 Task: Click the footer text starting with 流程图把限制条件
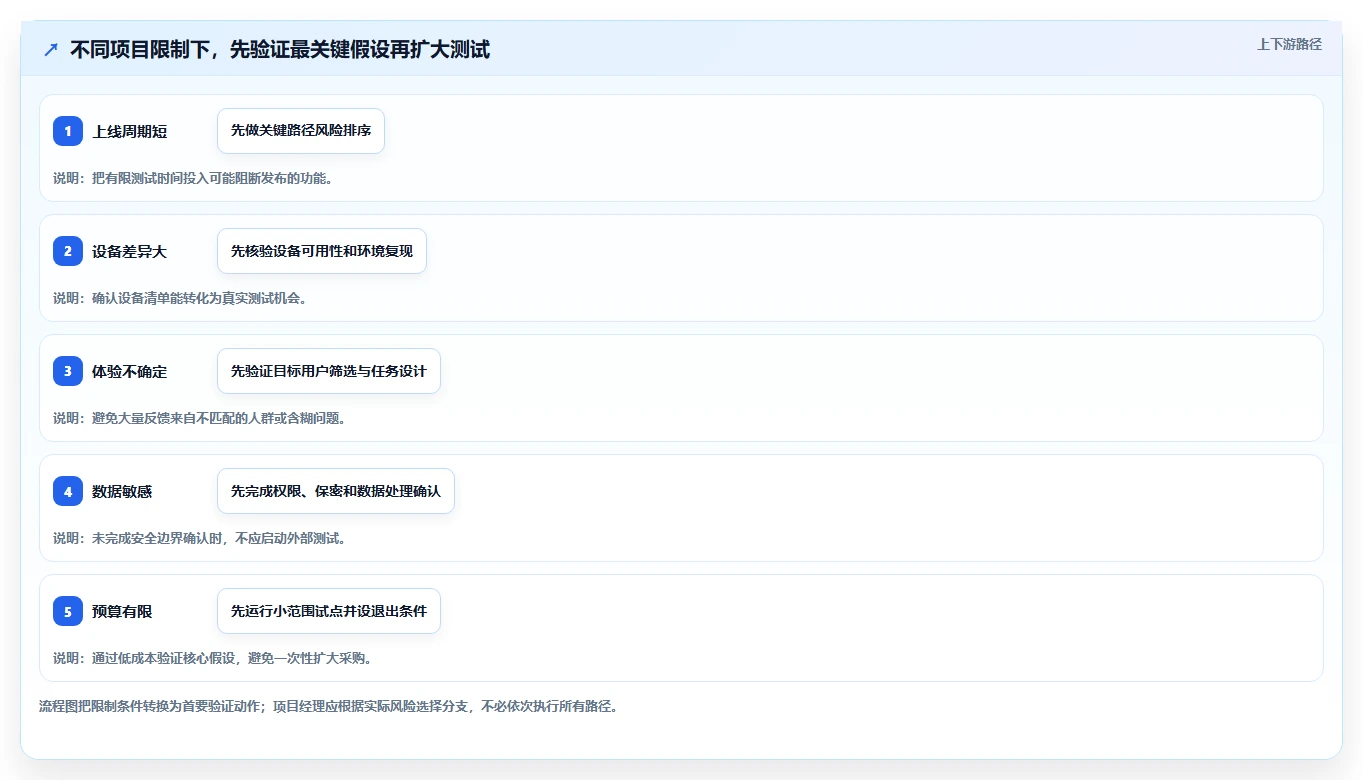pos(328,706)
